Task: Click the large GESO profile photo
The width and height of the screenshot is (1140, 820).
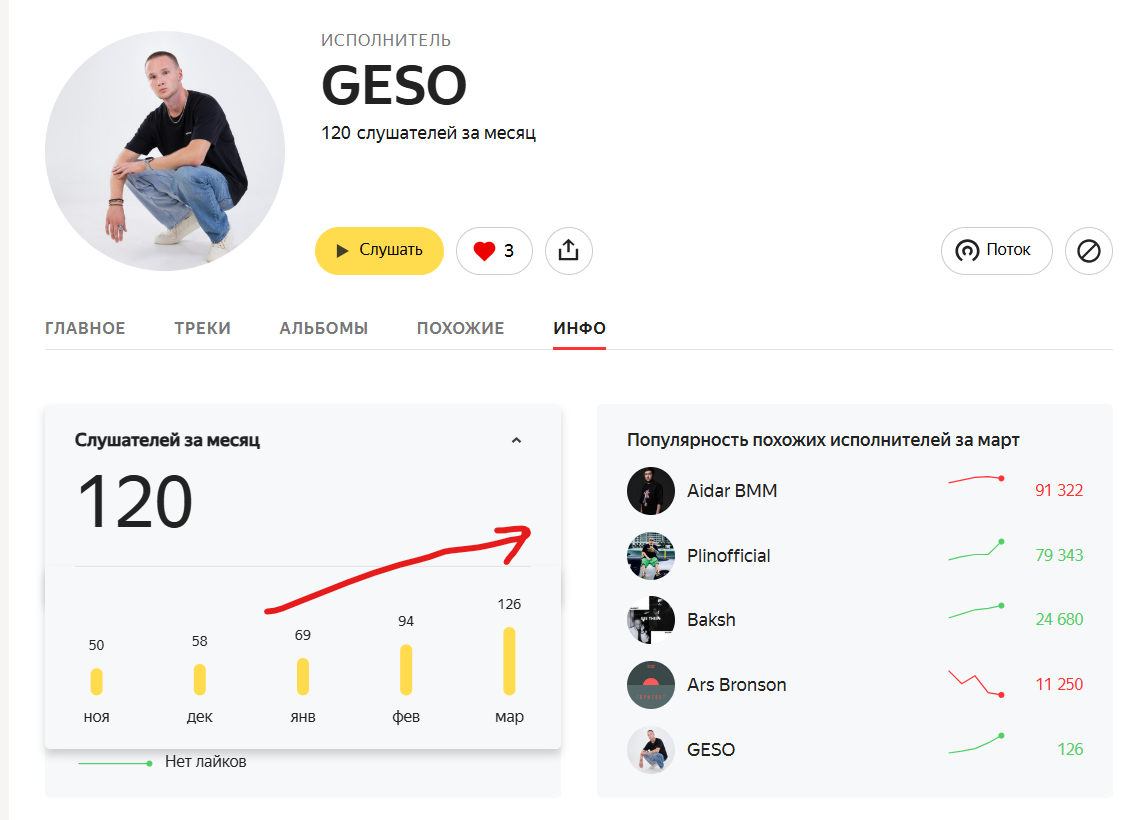Action: pos(165,150)
